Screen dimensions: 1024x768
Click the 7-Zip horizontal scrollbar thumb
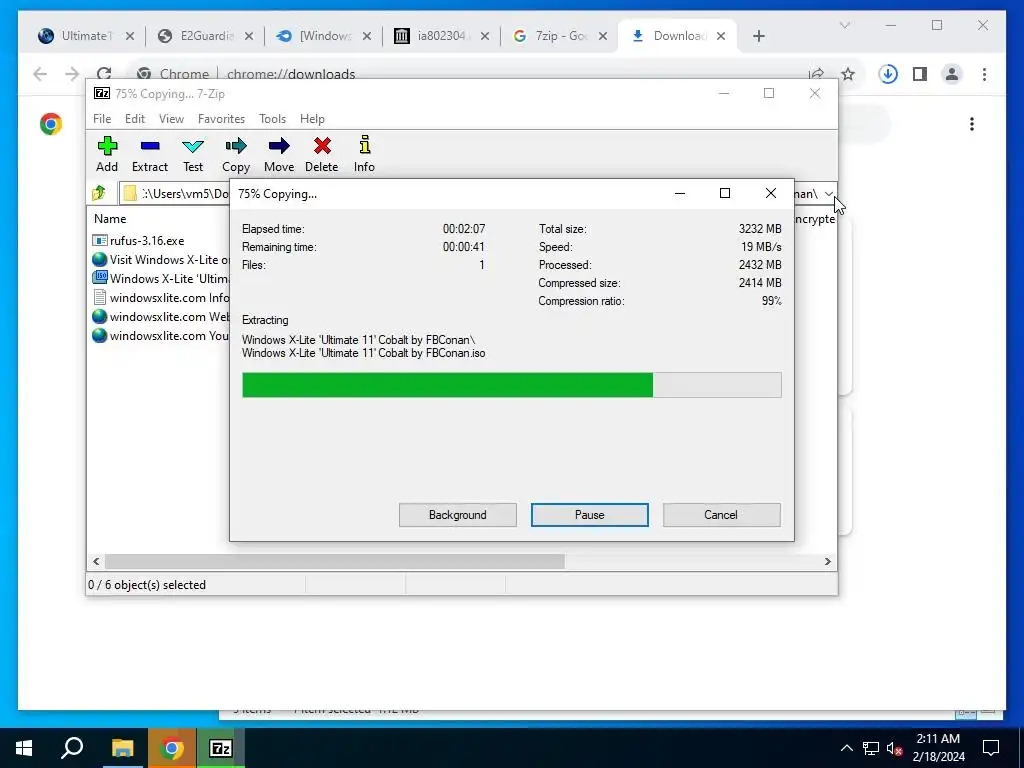click(x=334, y=562)
